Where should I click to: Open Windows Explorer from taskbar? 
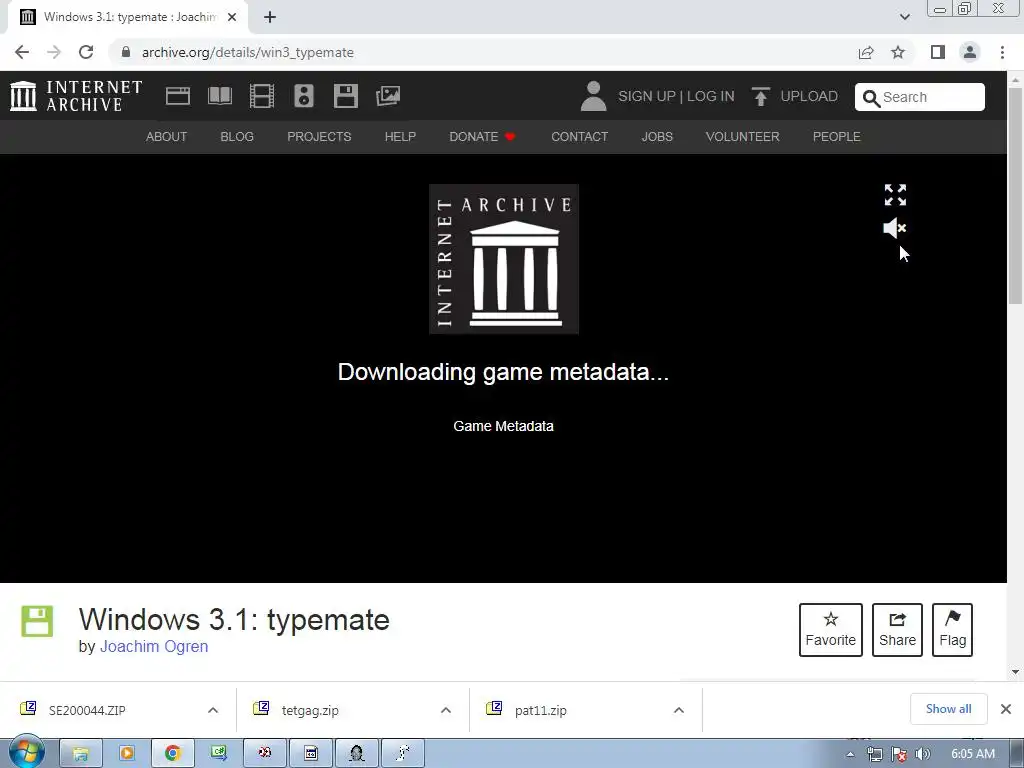pyautogui.click(x=80, y=754)
